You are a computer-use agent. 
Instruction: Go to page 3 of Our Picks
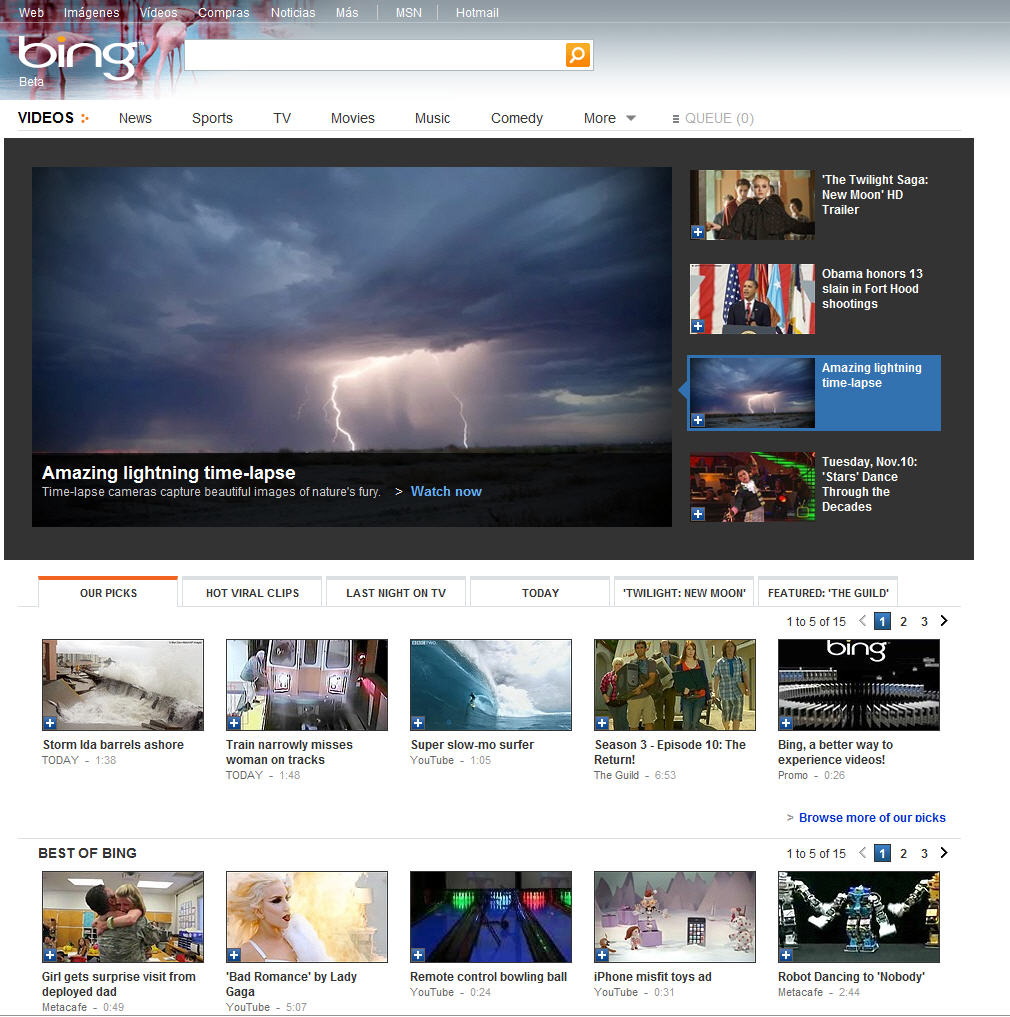(x=924, y=621)
